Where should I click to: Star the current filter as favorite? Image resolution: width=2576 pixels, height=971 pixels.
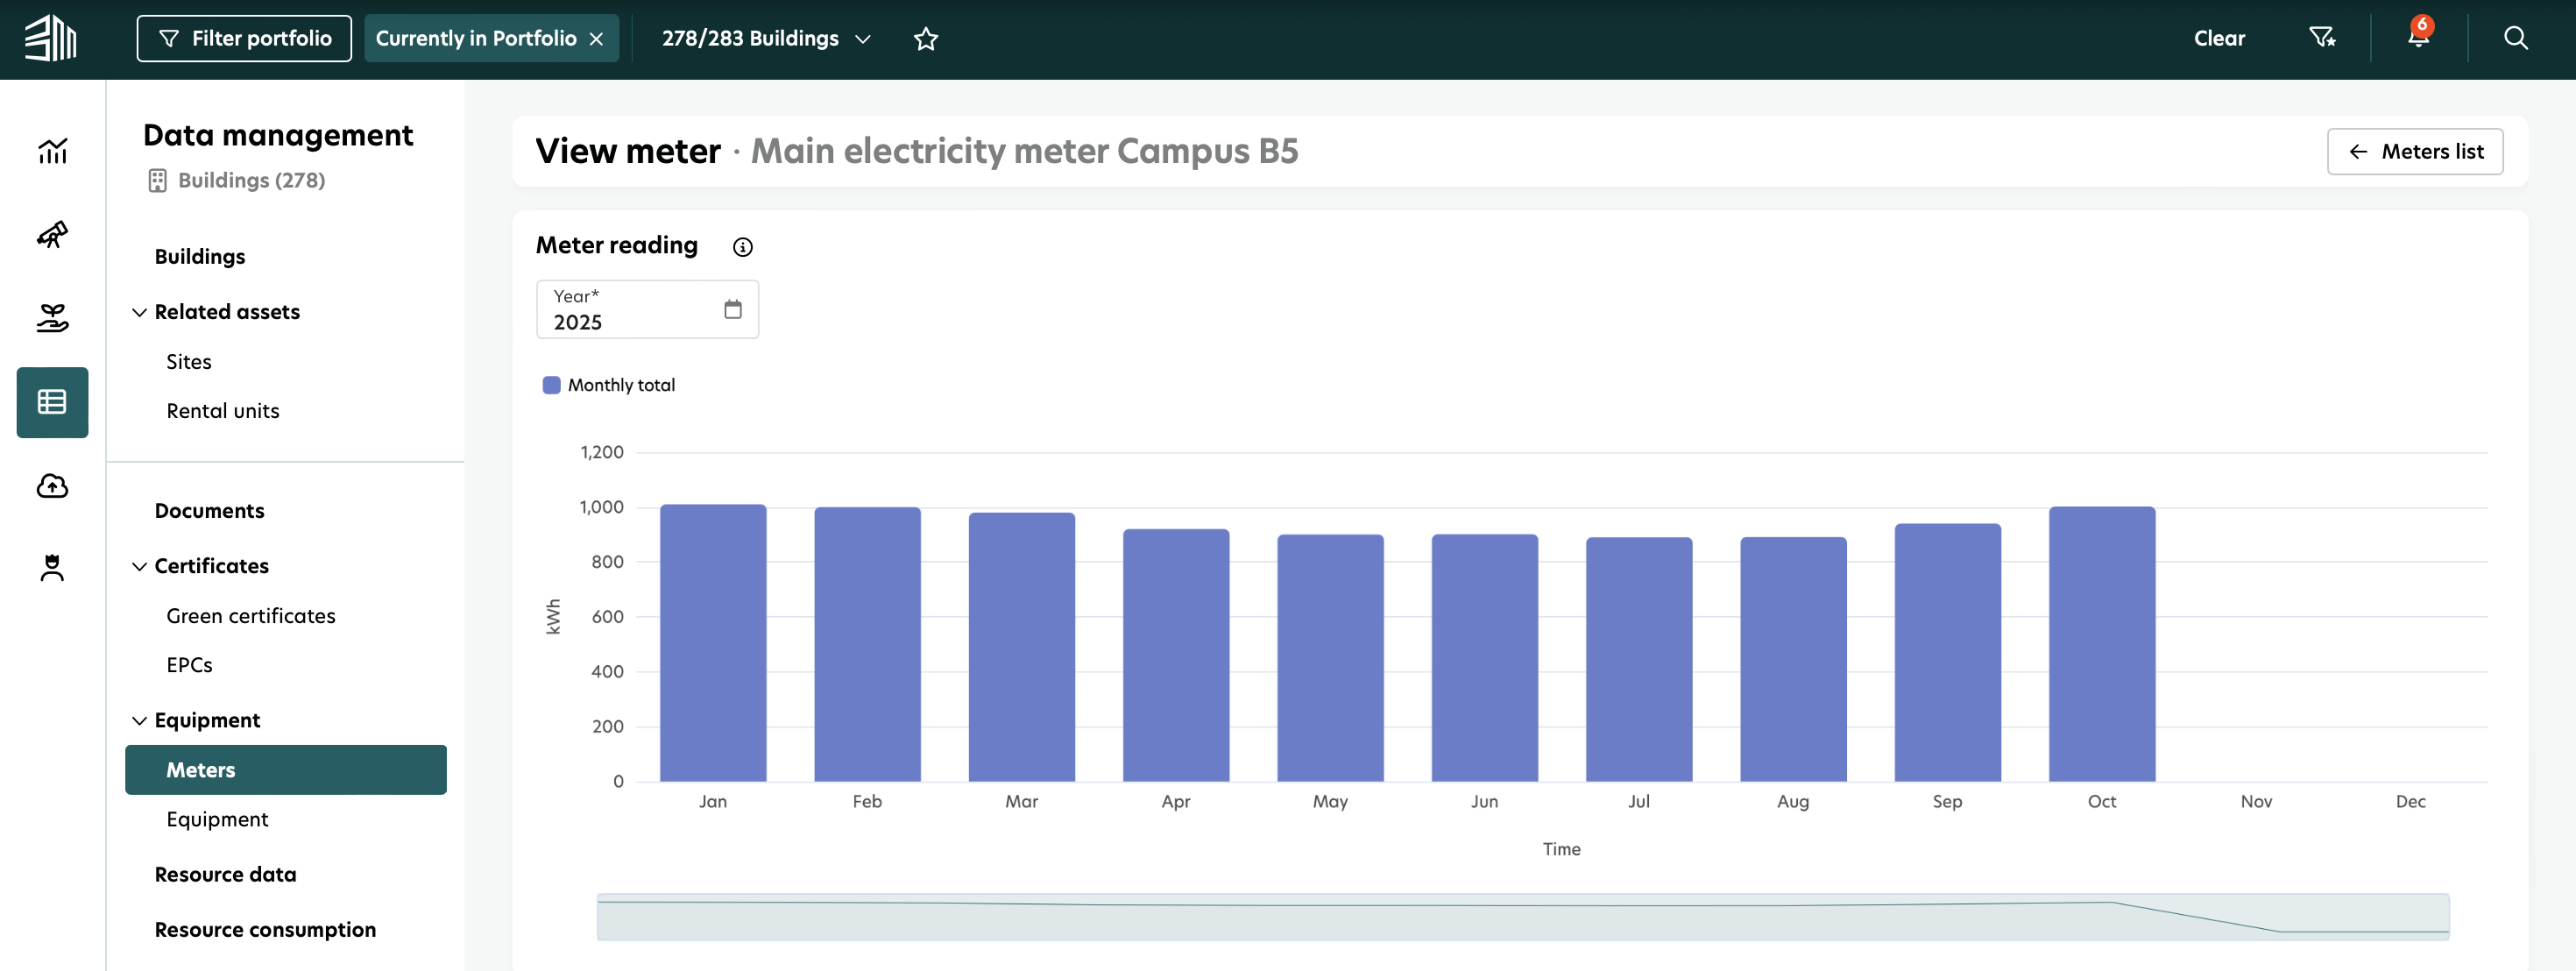point(925,38)
